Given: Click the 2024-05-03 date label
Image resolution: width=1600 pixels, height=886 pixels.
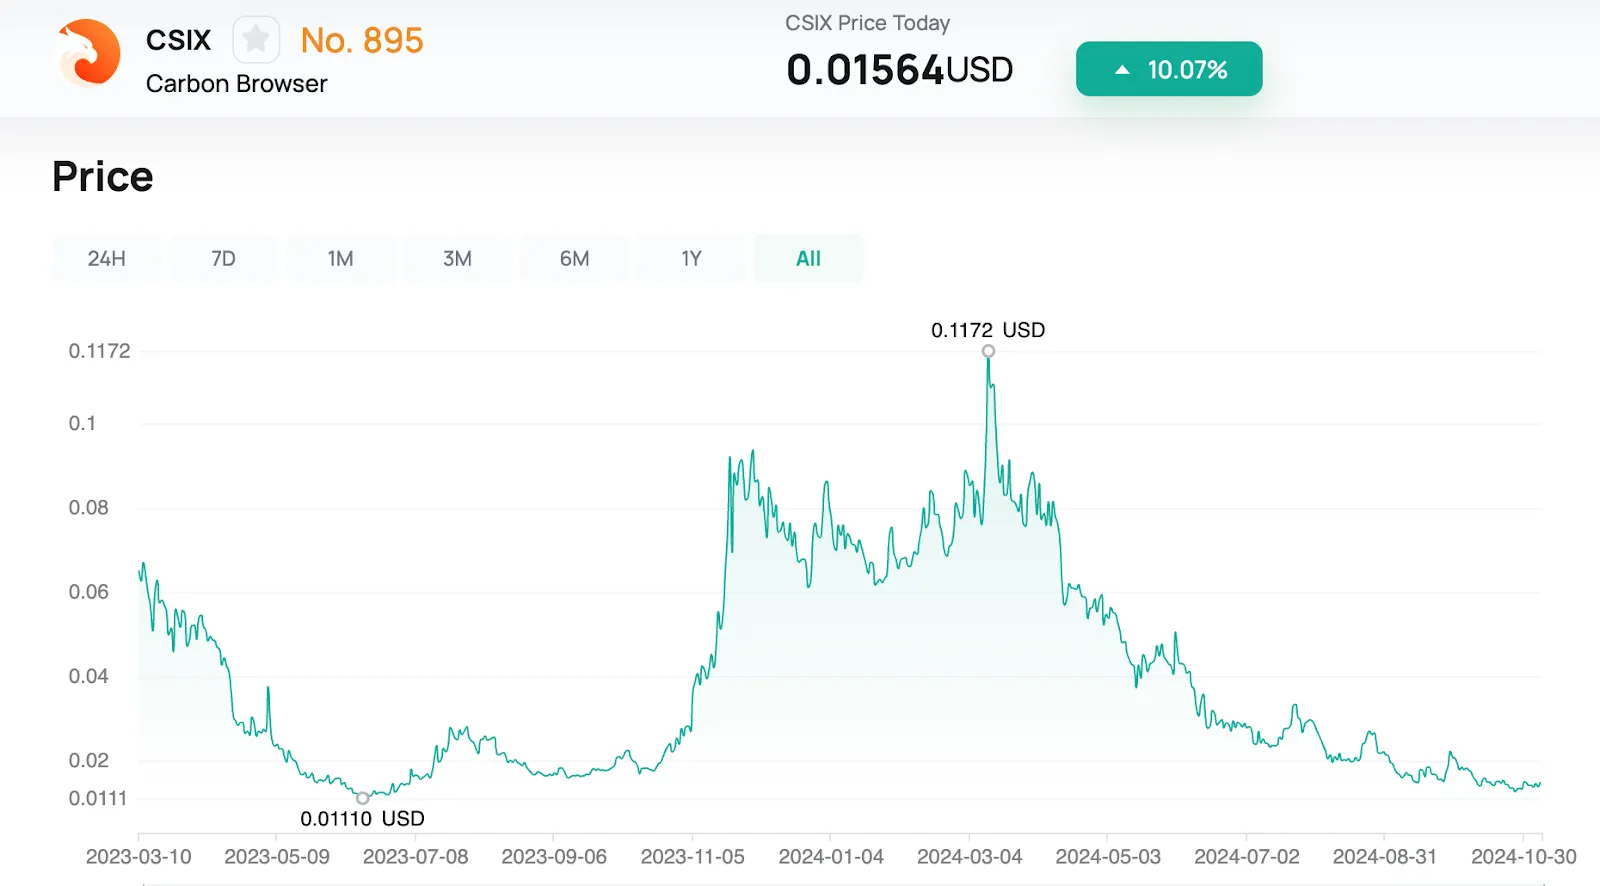Looking at the screenshot, I should click(x=1108, y=857).
